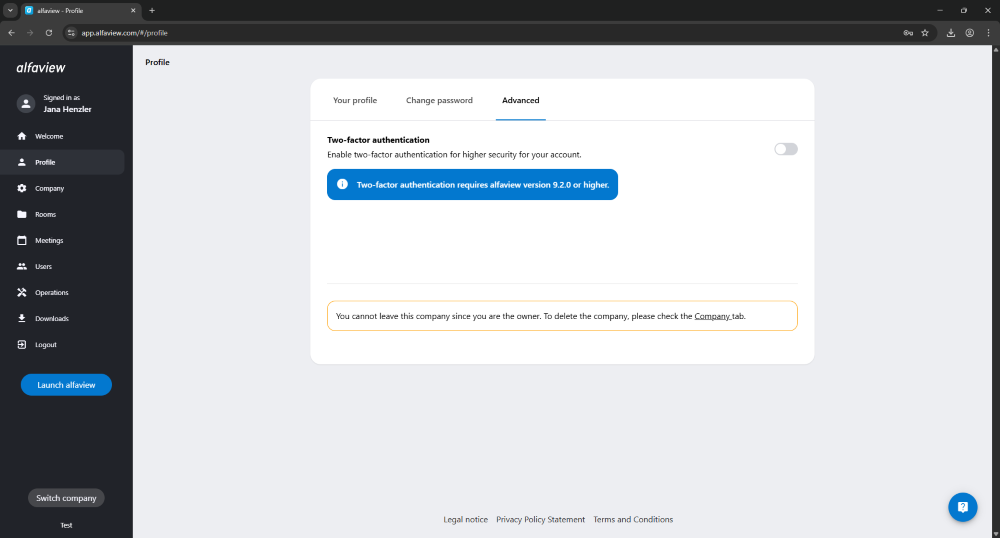Click the Welcome home icon in sidebar
The image size is (1000, 538).
pos(22,136)
